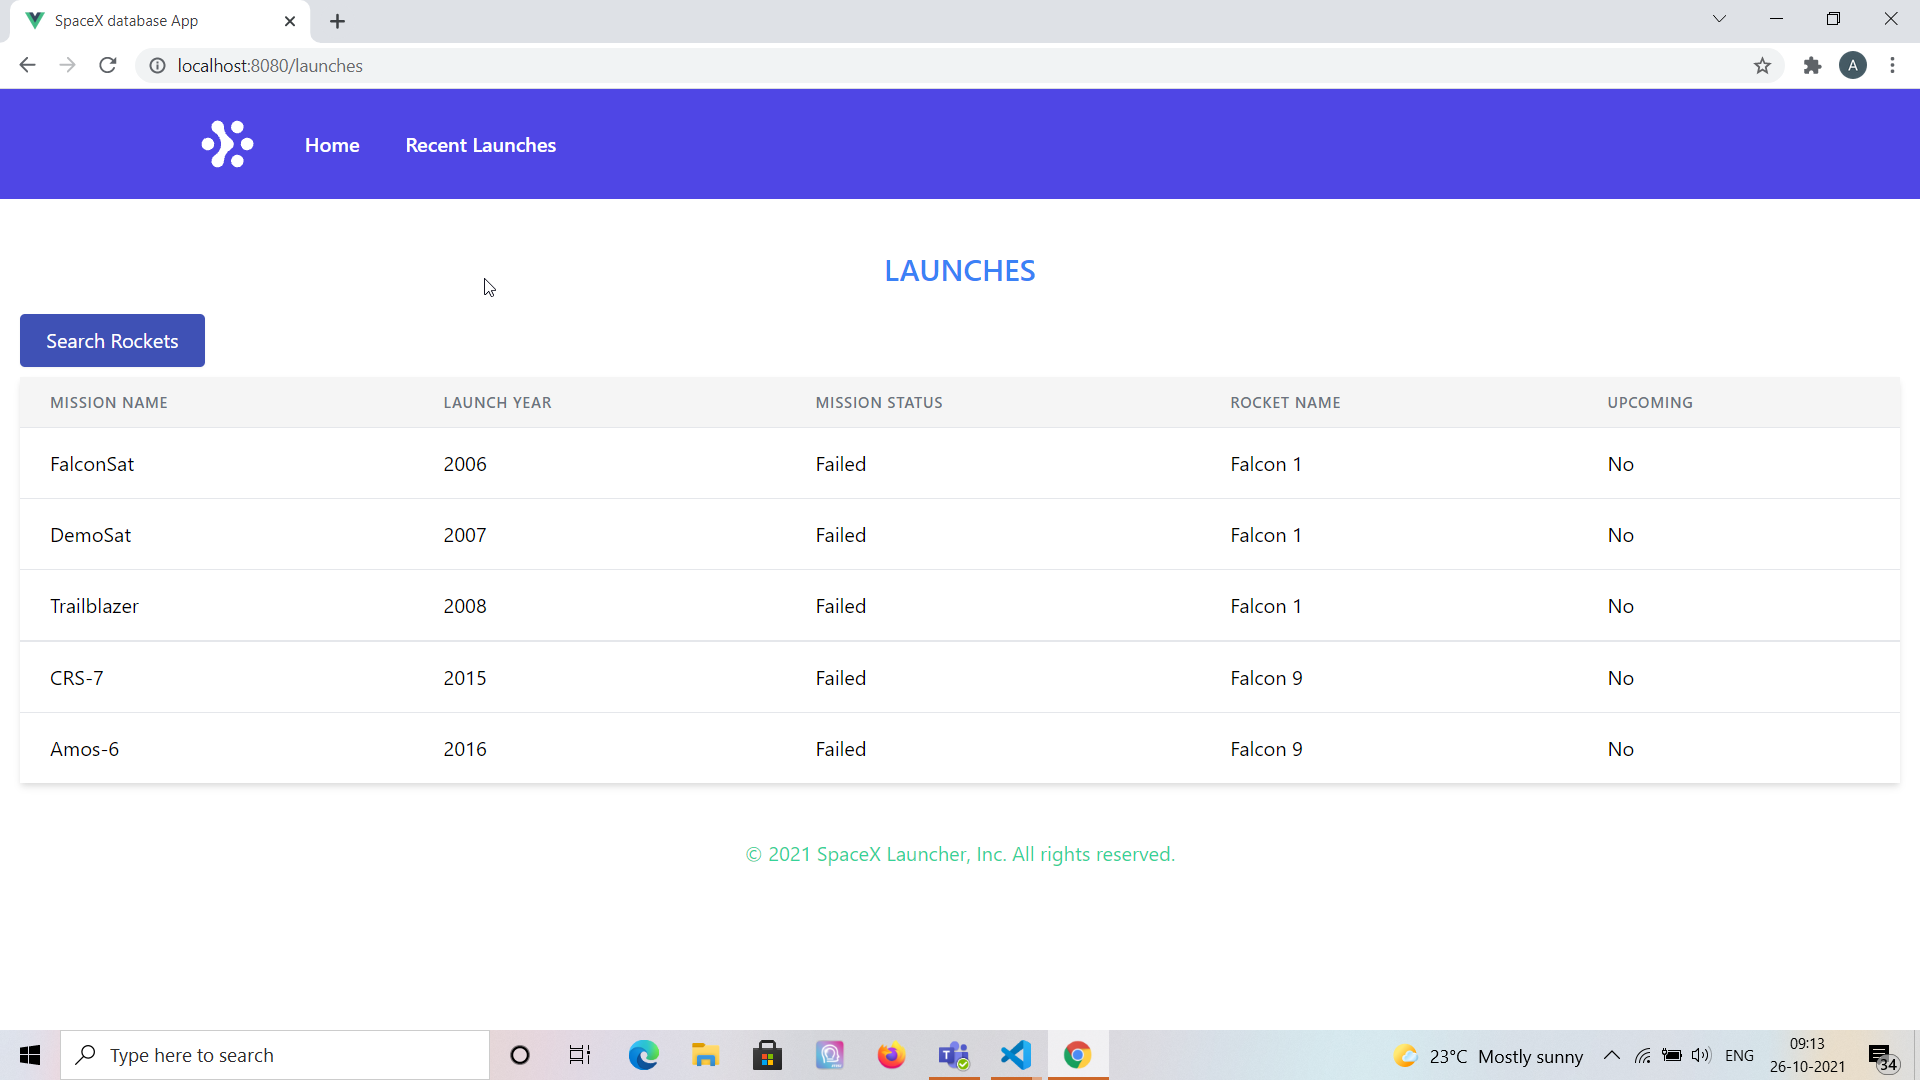
Task: Open new browser tab with plus
Action: (337, 21)
